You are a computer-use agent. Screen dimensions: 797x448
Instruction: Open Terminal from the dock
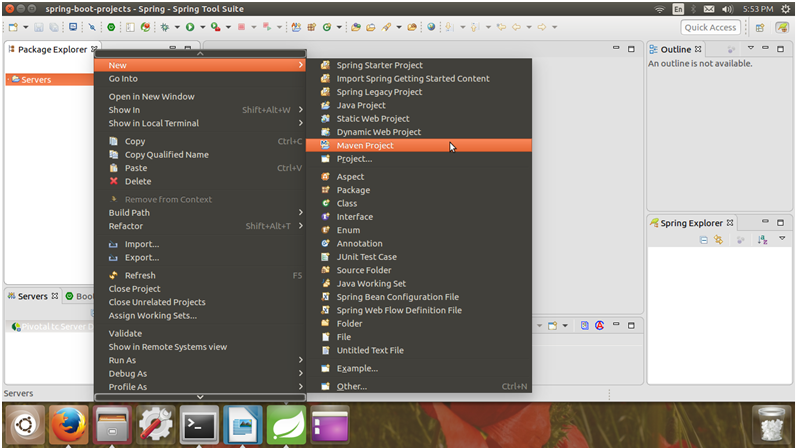[x=199, y=425]
